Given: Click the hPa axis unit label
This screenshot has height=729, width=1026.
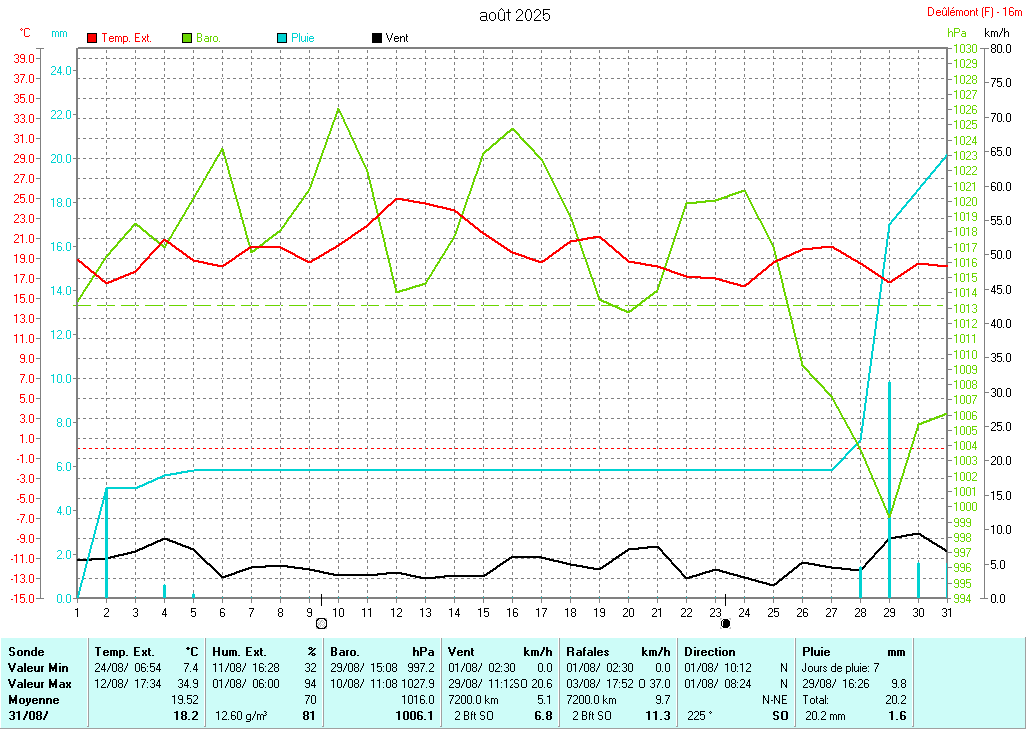Looking at the screenshot, I should [x=956, y=33].
